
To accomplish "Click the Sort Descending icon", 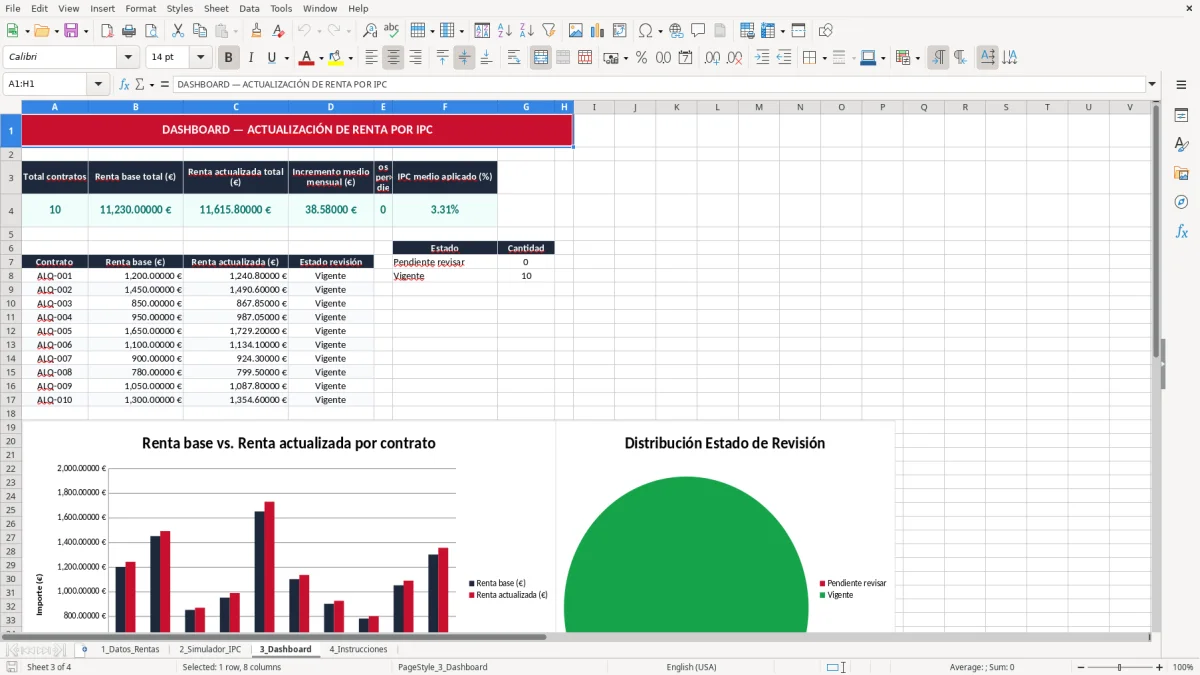I will click(527, 31).
